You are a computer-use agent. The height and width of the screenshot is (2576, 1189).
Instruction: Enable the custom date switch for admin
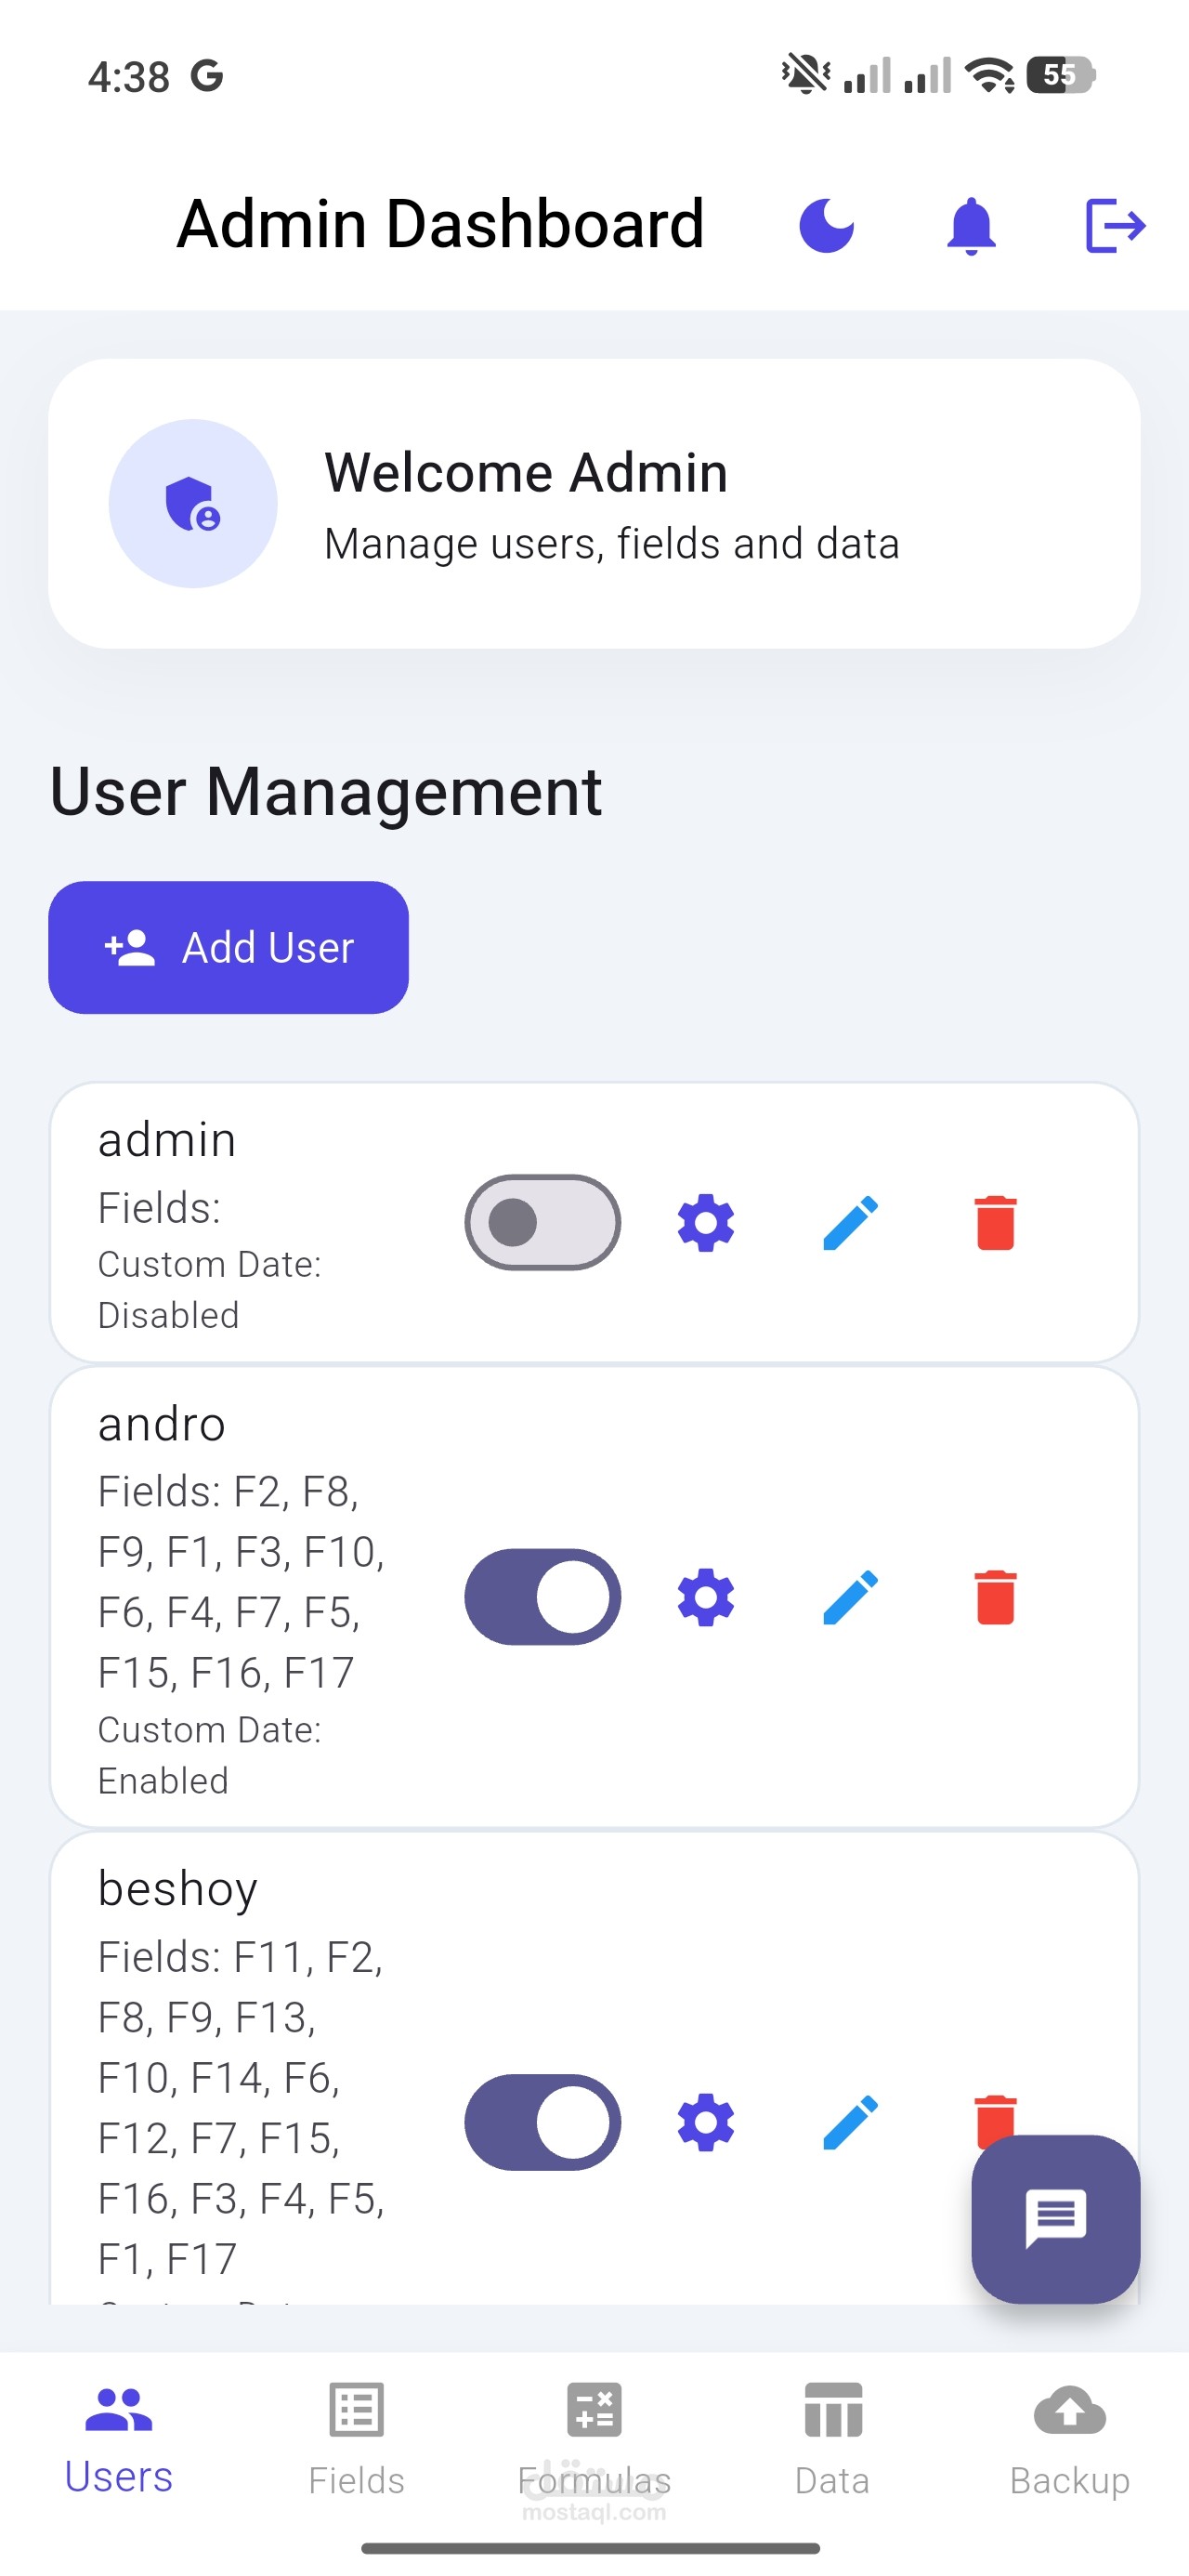tap(542, 1222)
